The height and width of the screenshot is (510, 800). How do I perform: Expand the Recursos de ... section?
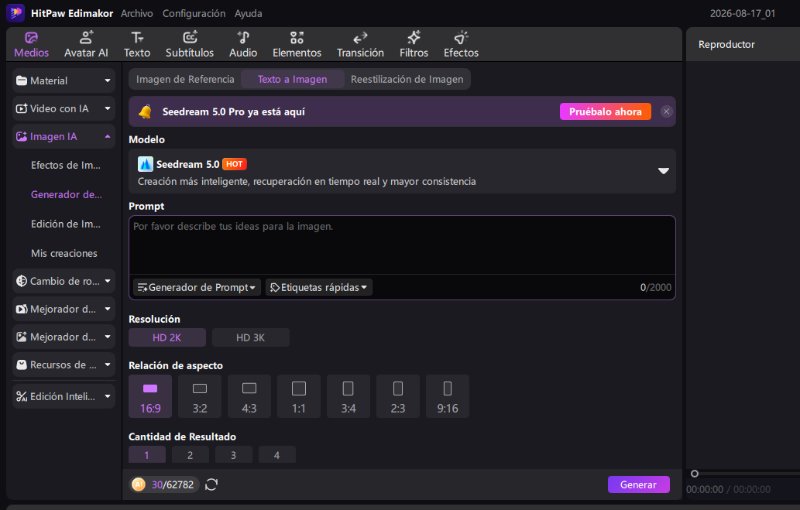tap(64, 365)
